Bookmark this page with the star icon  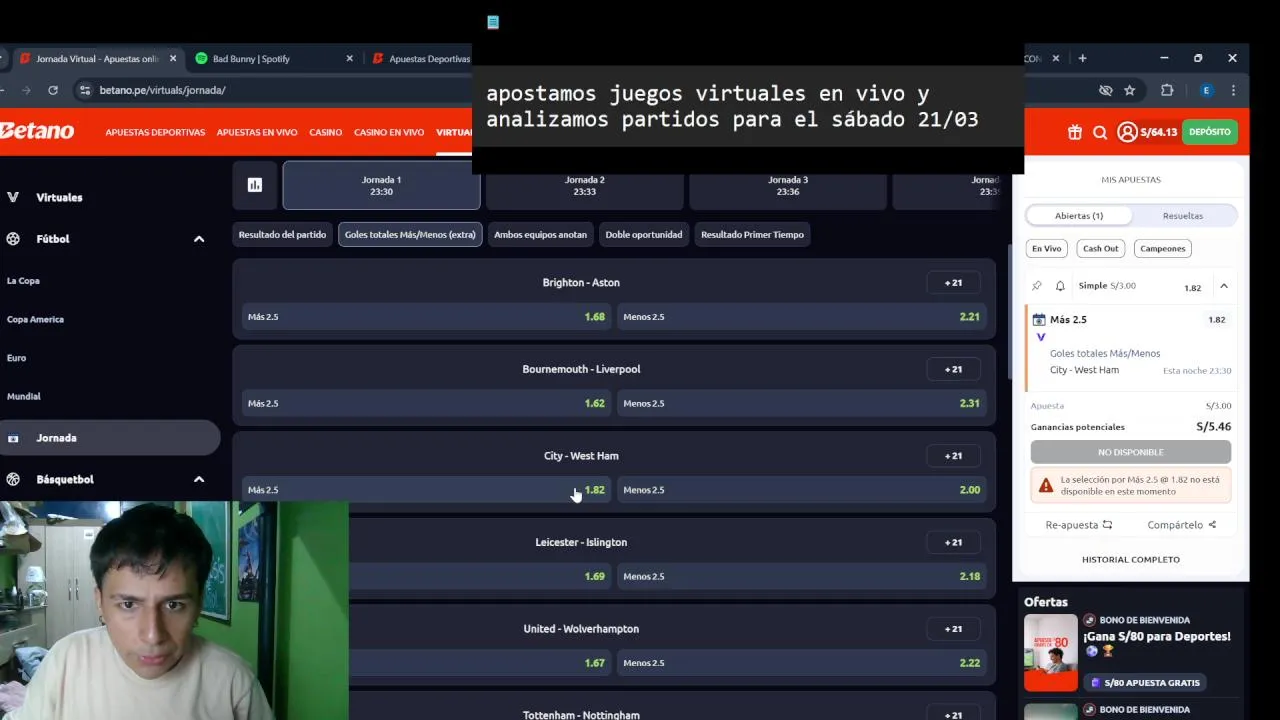(1130, 90)
